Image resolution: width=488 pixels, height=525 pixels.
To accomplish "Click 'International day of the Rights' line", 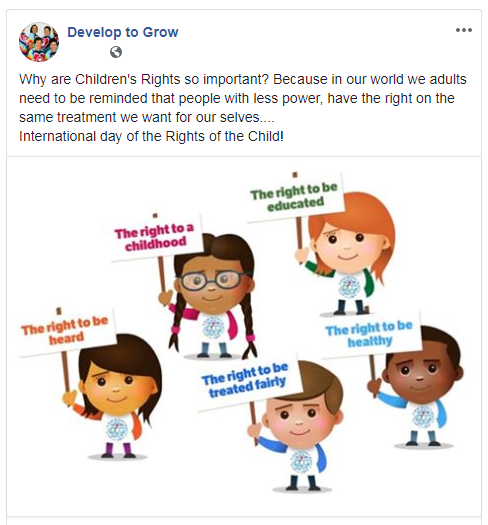I will click(151, 137).
